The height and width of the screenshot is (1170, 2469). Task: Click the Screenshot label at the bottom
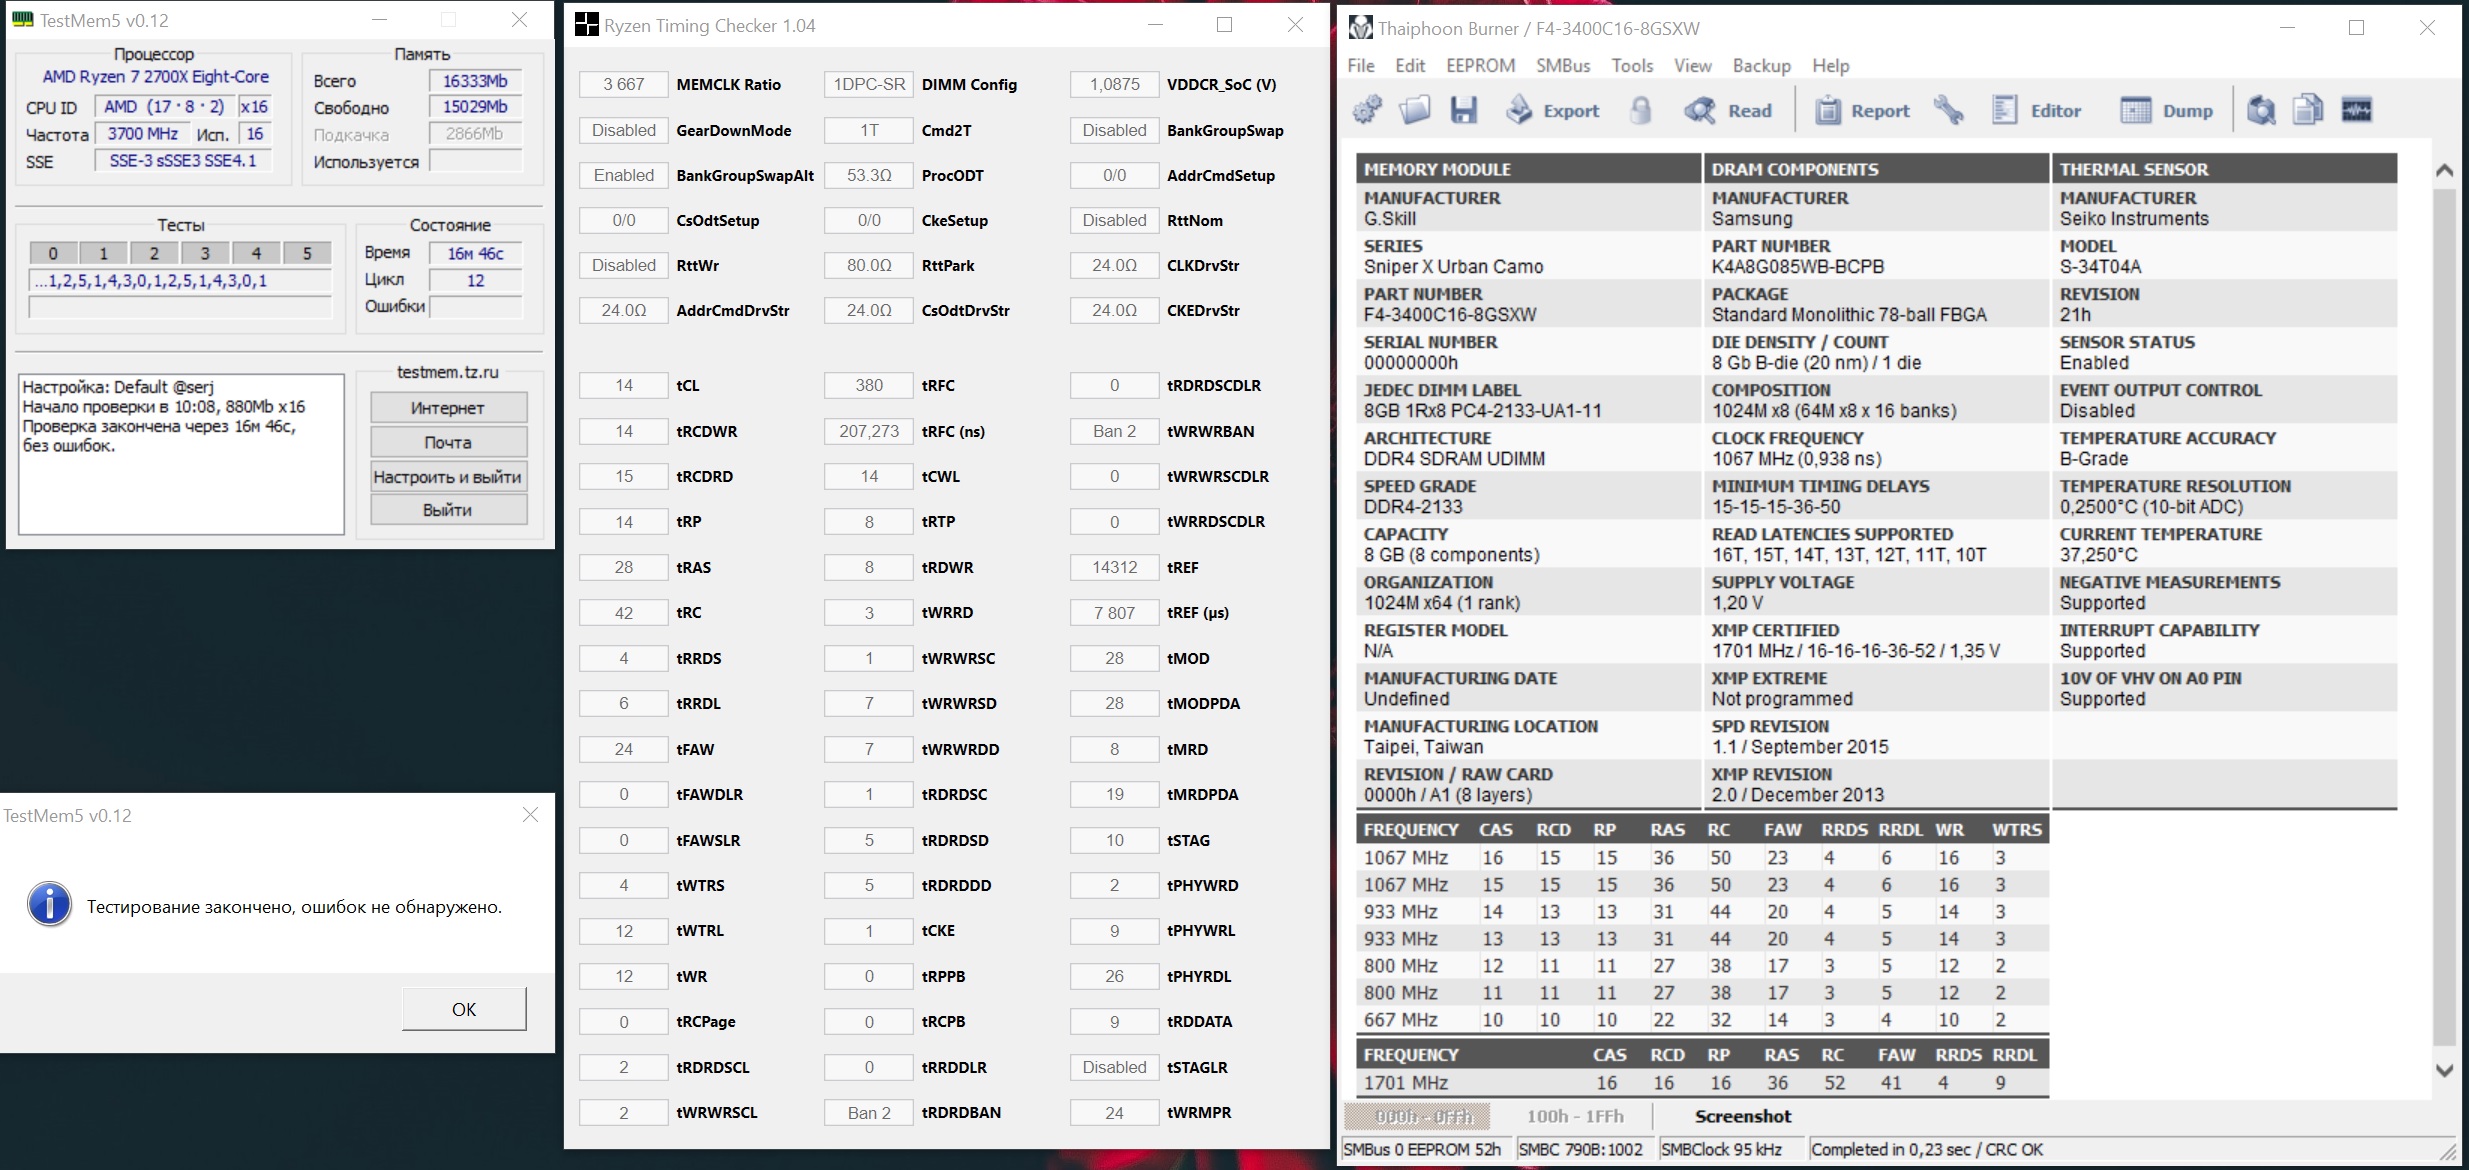(x=1742, y=1116)
